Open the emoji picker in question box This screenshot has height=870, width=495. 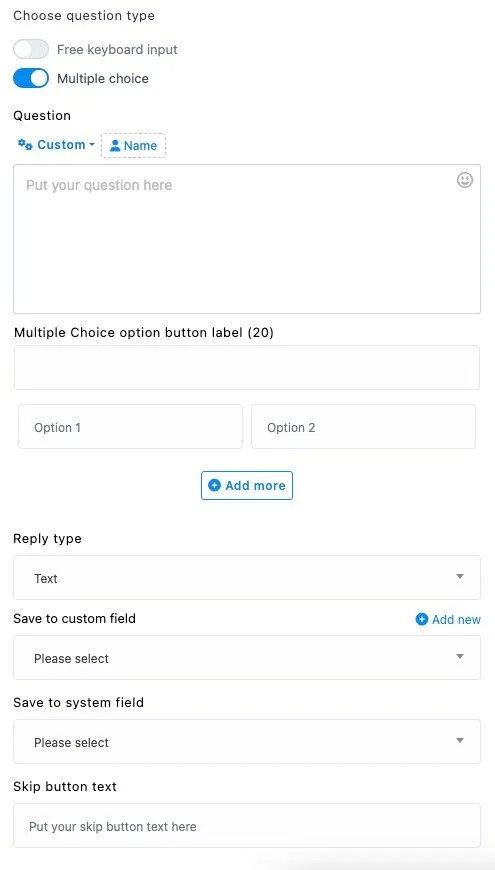pyautogui.click(x=464, y=180)
